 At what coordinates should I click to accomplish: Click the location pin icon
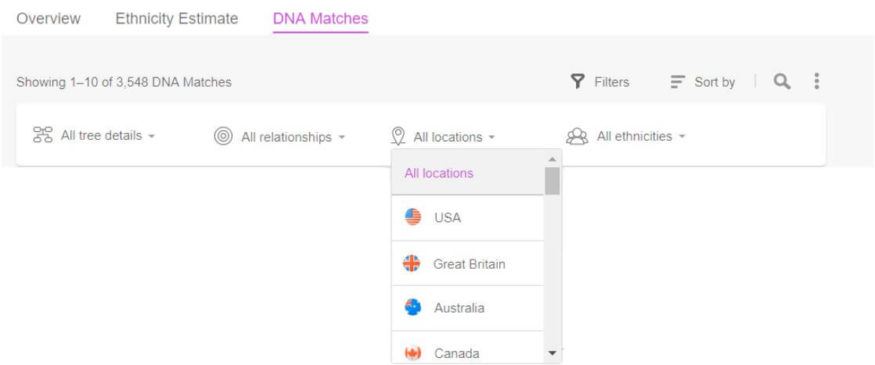tap(398, 136)
